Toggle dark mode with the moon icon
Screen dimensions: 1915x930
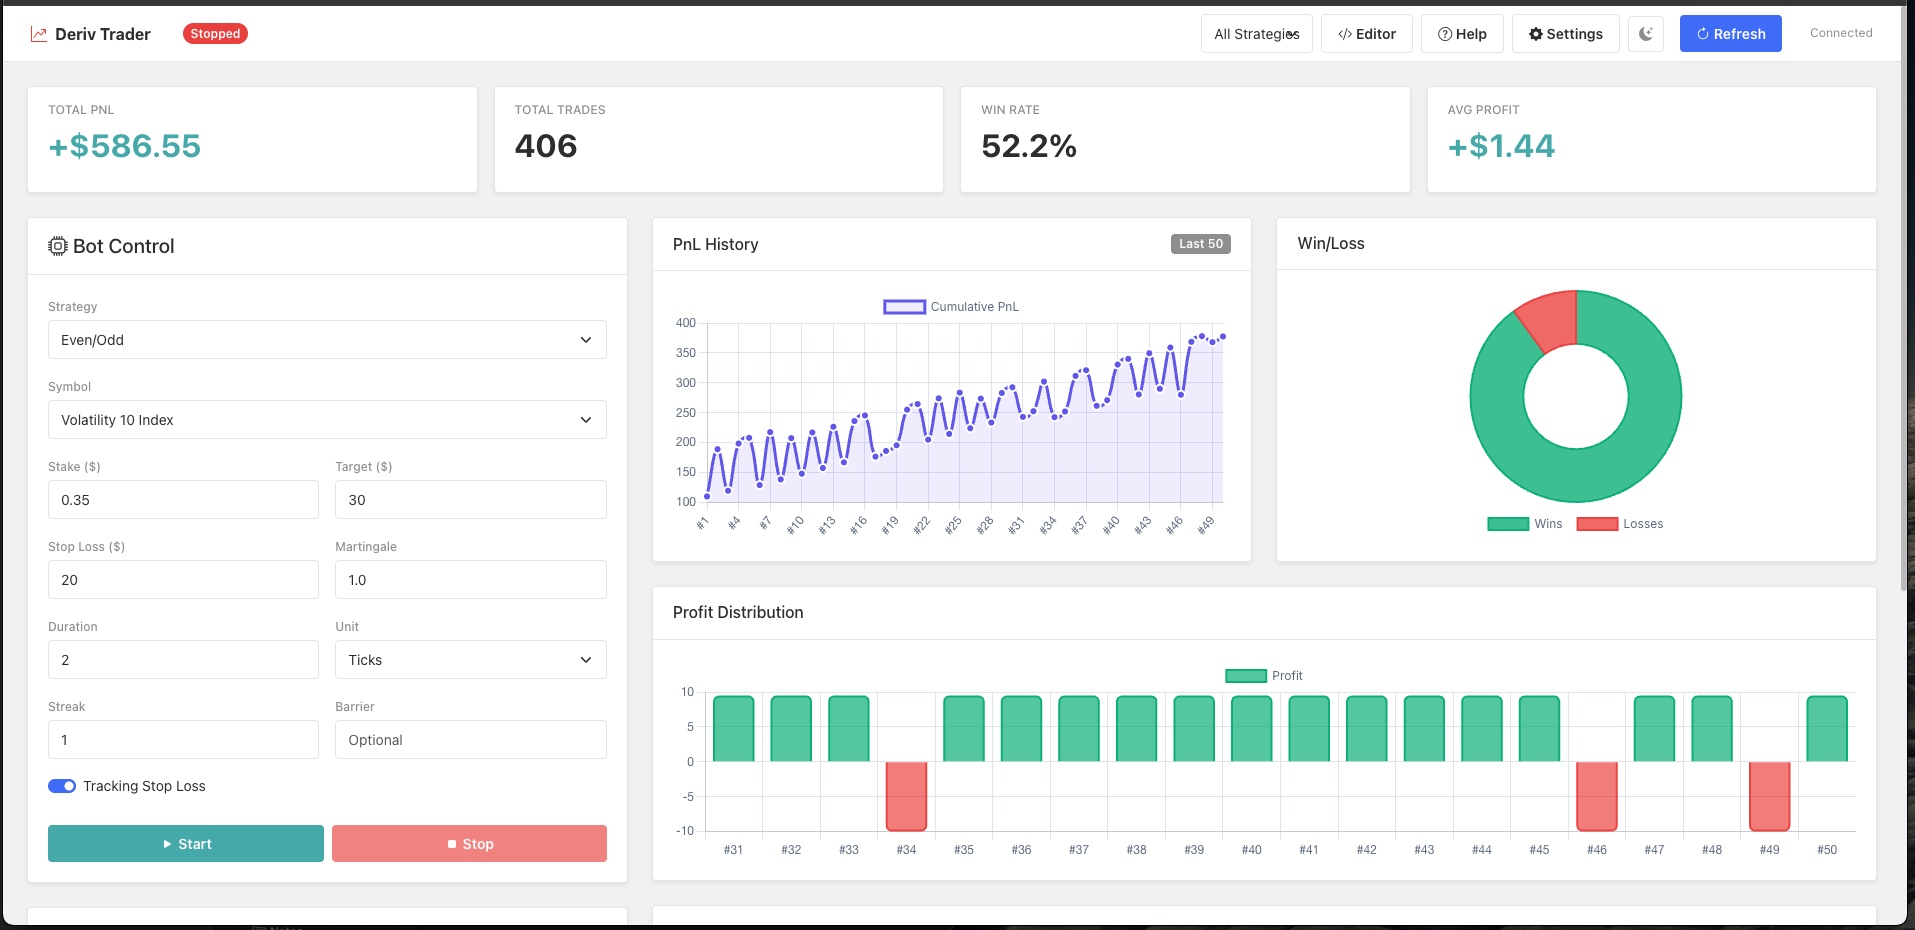pos(1646,33)
